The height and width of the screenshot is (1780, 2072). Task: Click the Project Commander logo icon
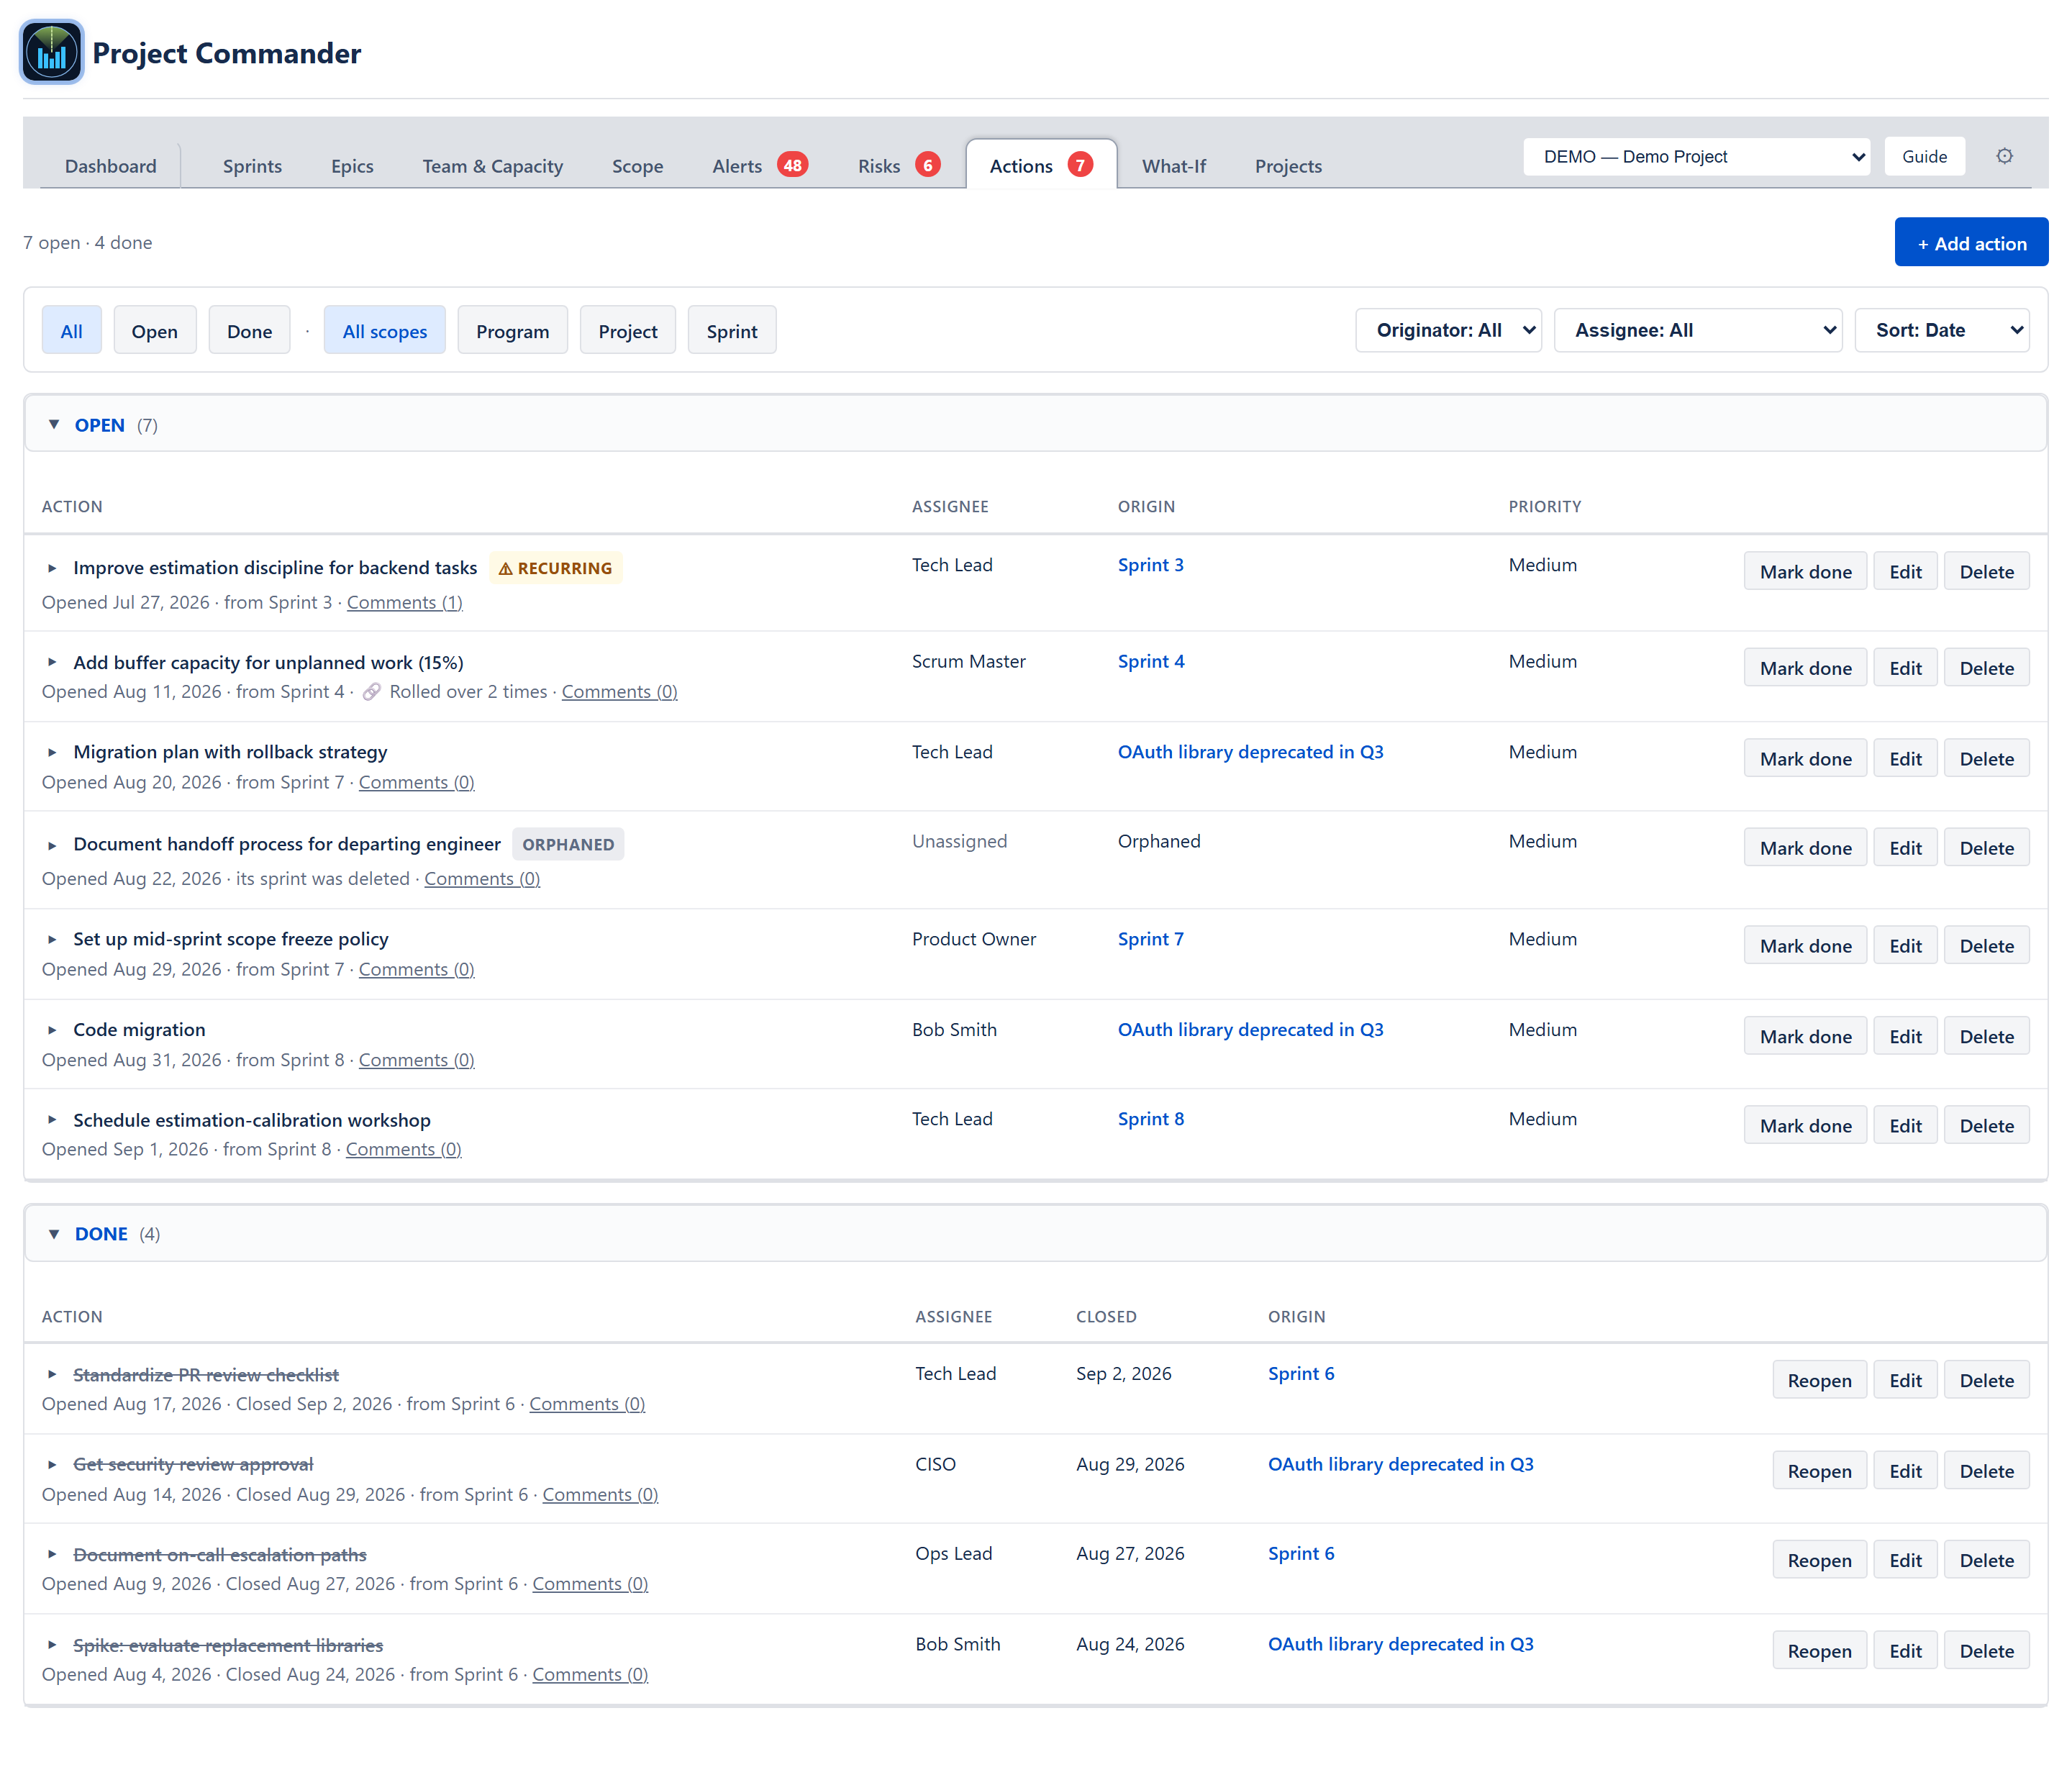point(51,52)
